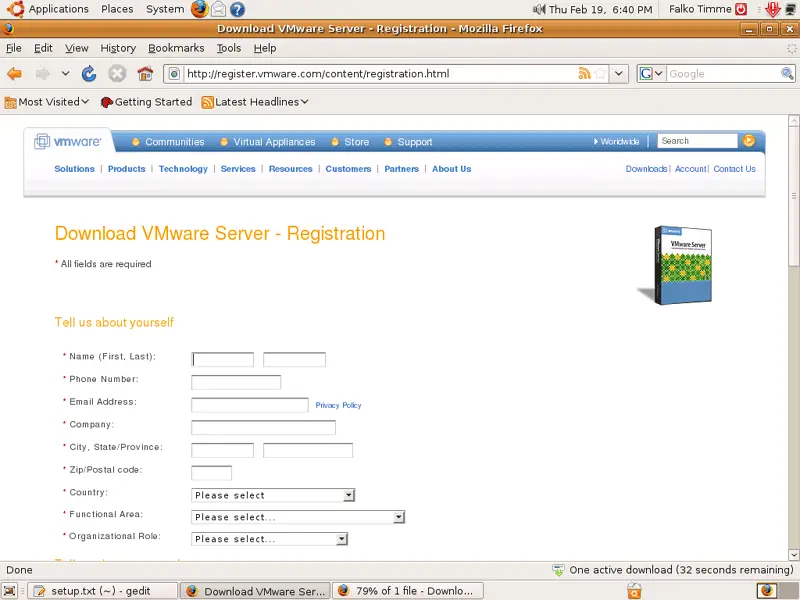The width and height of the screenshot is (800, 600).
Task: Open the Edit menu
Action: point(43,48)
